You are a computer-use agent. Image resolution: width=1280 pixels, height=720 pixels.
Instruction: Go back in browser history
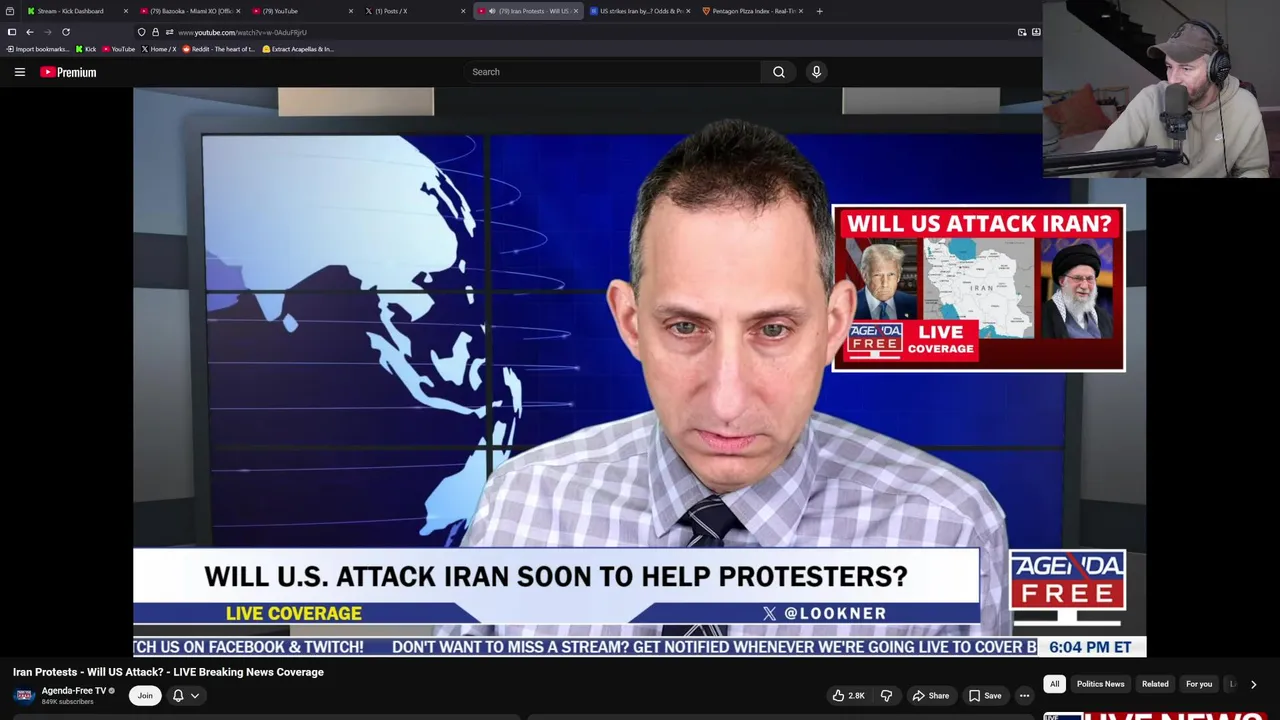[x=30, y=32]
